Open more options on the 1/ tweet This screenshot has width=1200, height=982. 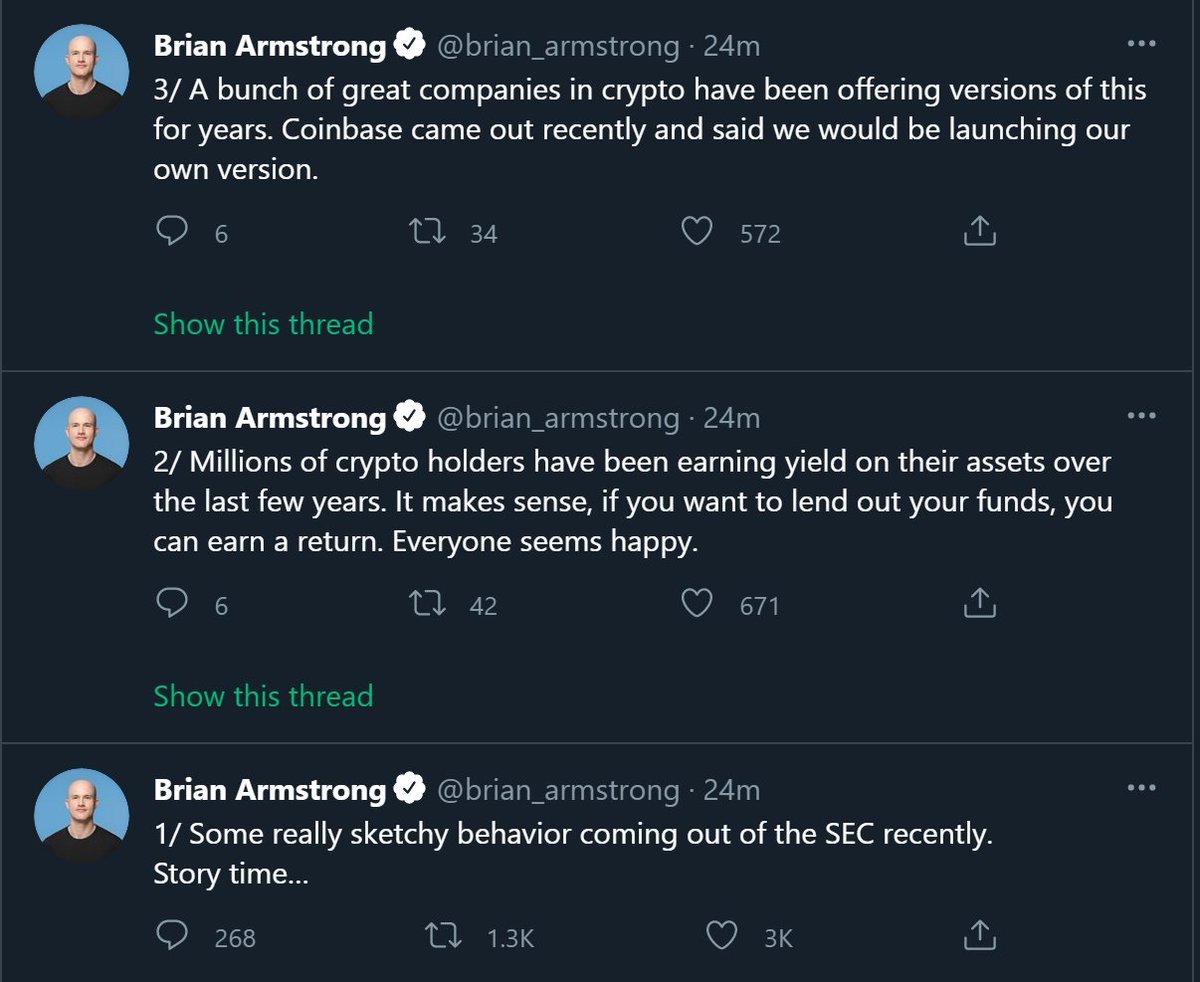[1141, 788]
